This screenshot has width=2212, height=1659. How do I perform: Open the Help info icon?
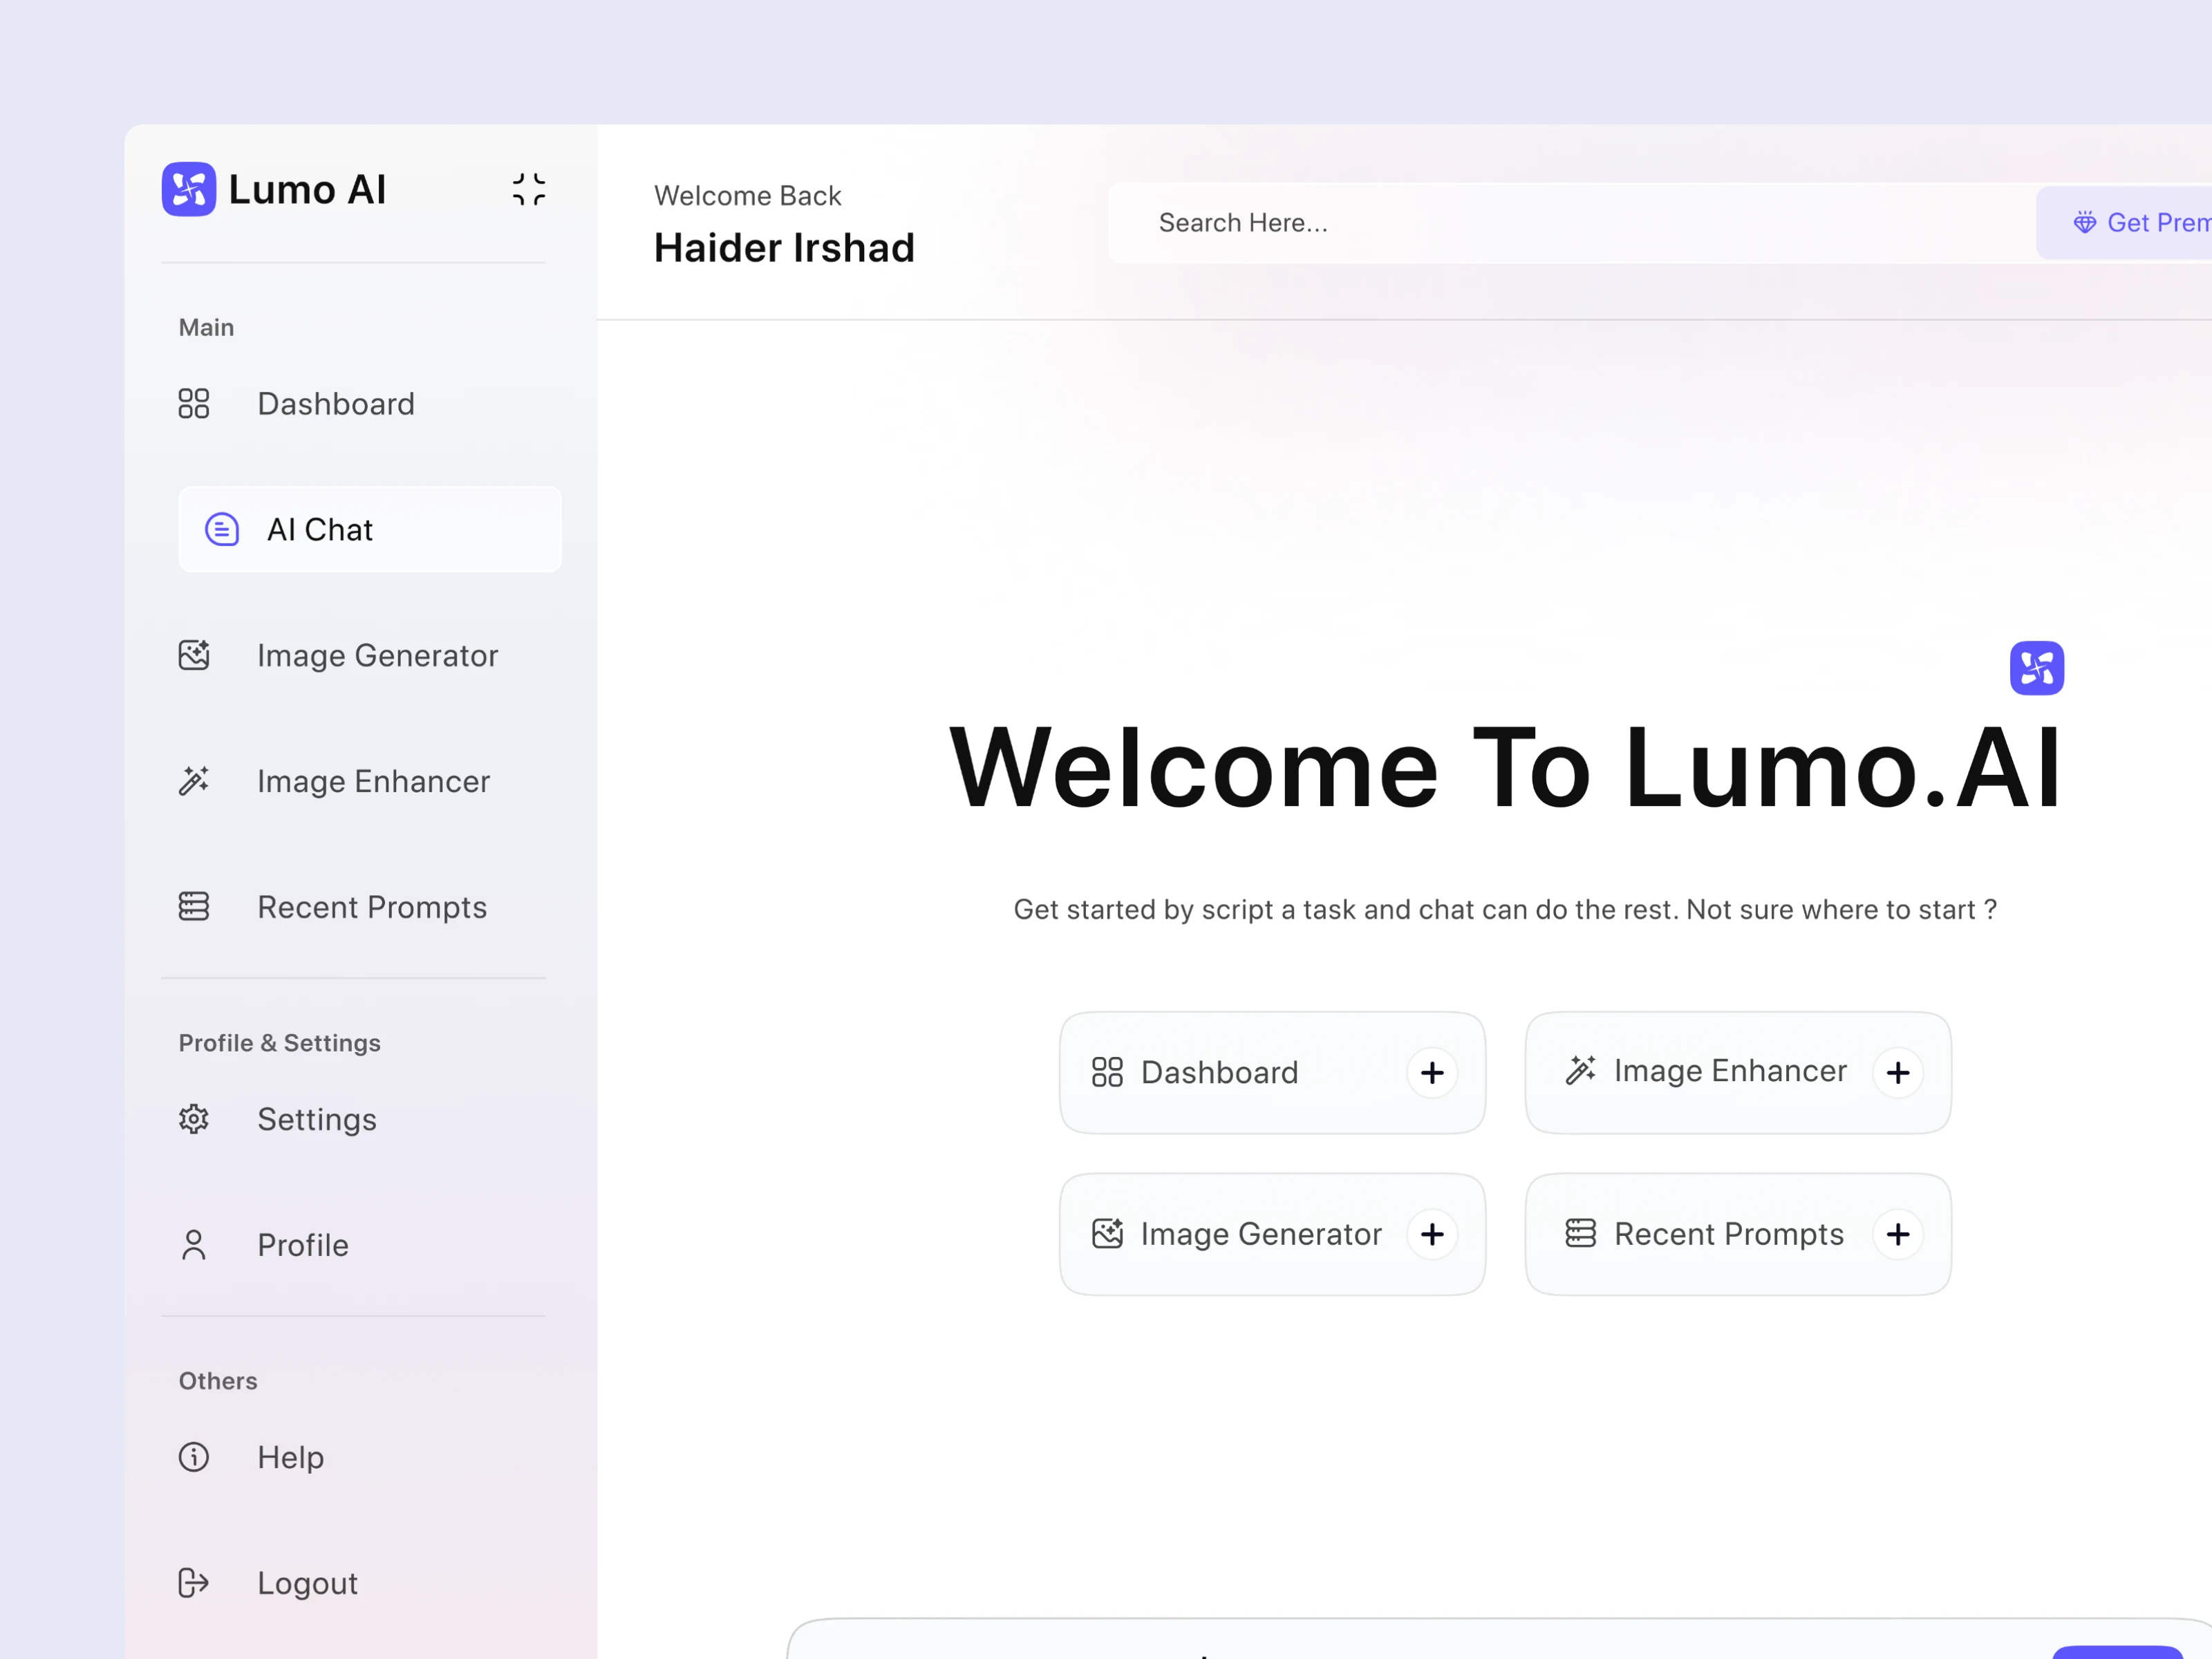pyautogui.click(x=194, y=1457)
